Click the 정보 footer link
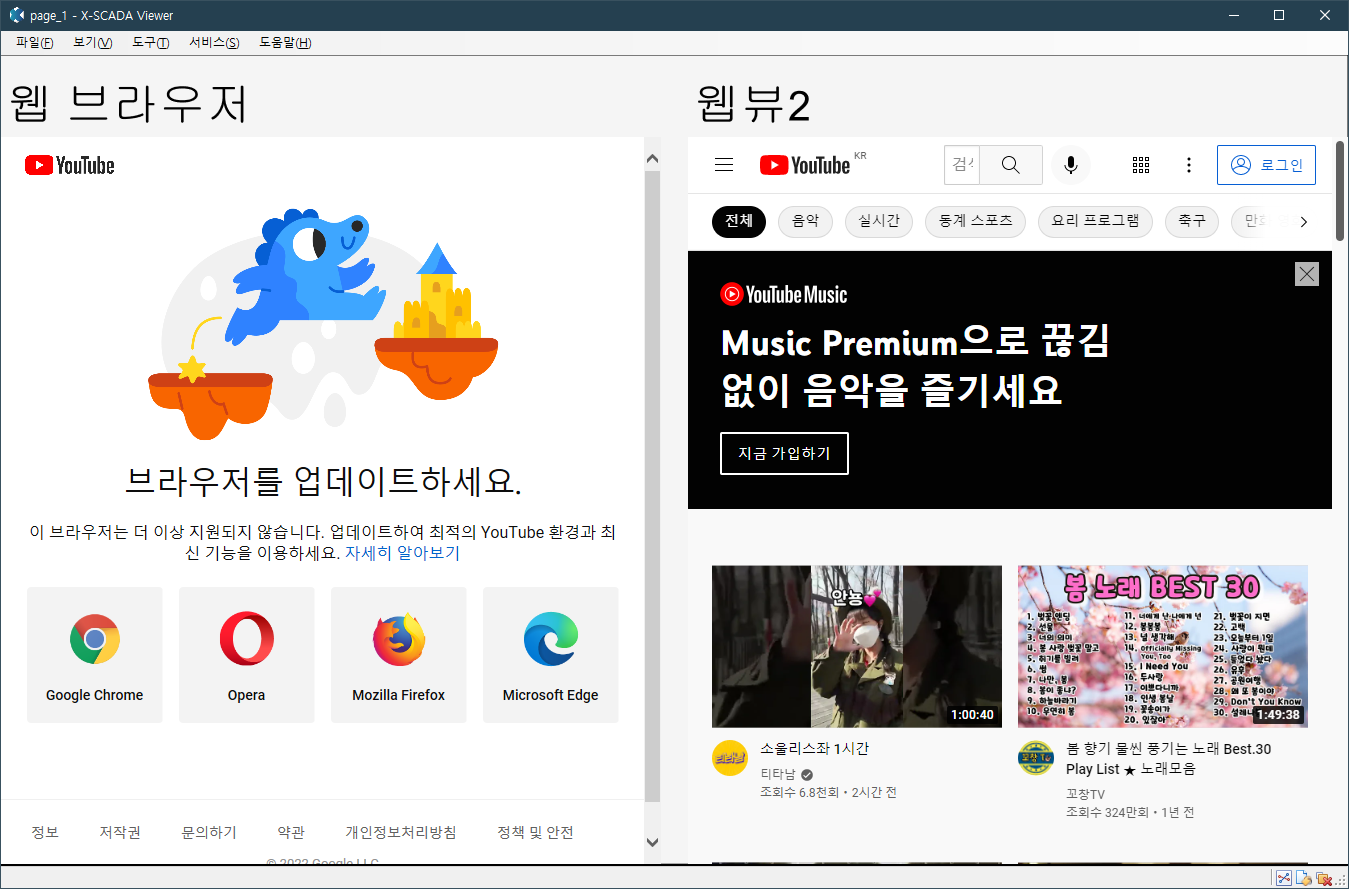The width and height of the screenshot is (1349, 889). pos(45,832)
